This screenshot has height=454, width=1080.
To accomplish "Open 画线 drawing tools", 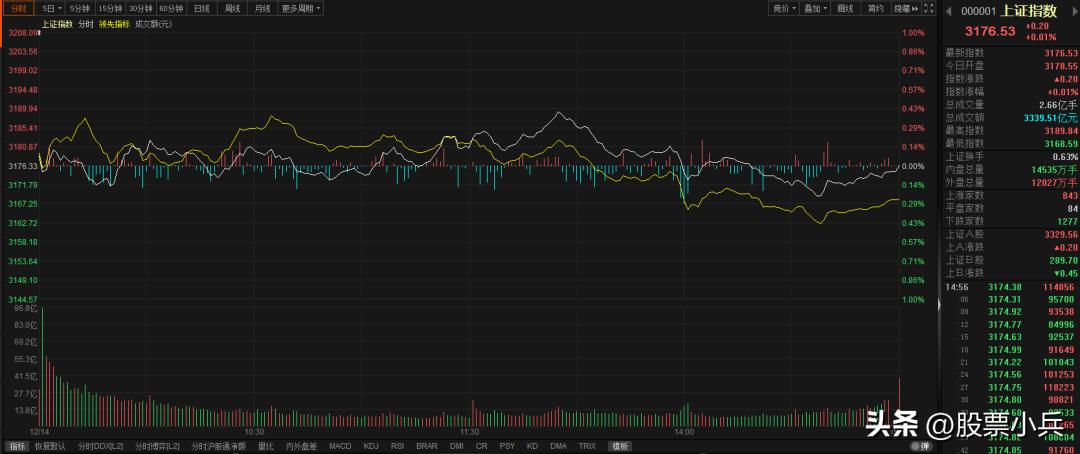I will pos(845,8).
